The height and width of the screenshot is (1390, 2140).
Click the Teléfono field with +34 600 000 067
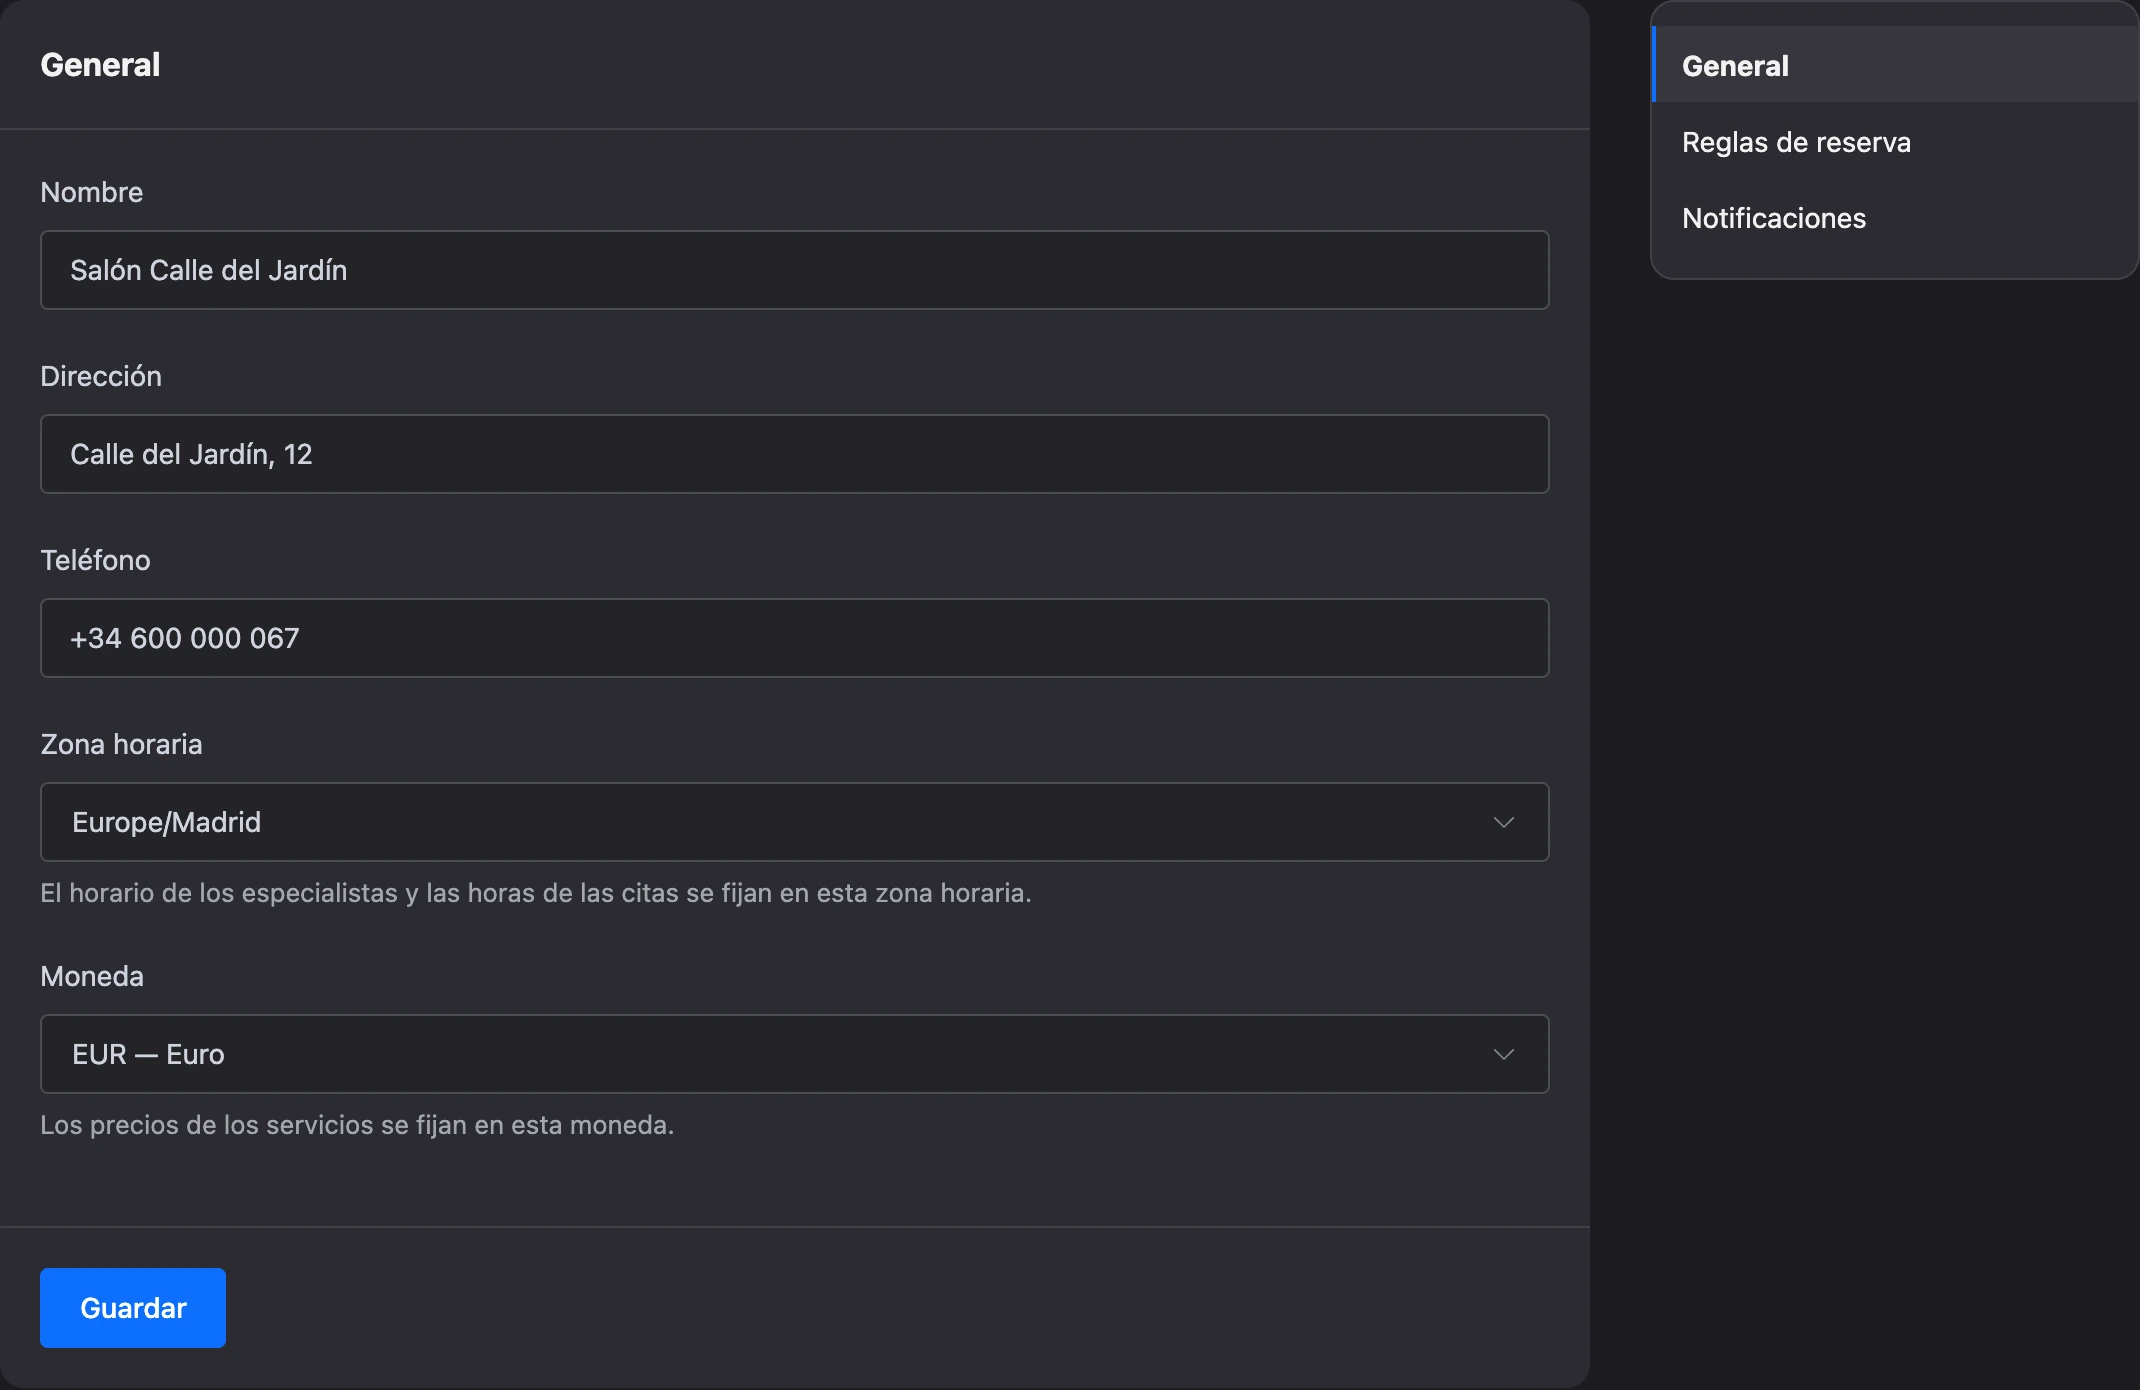click(794, 638)
